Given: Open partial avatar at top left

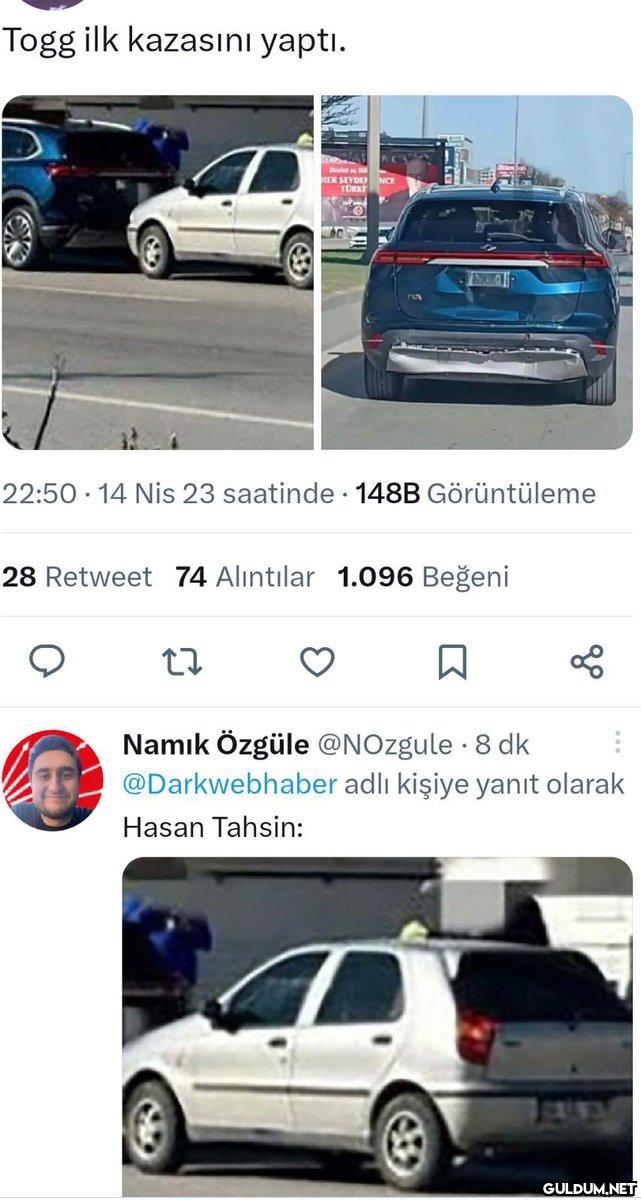Looking at the screenshot, I should click(x=53, y=3).
